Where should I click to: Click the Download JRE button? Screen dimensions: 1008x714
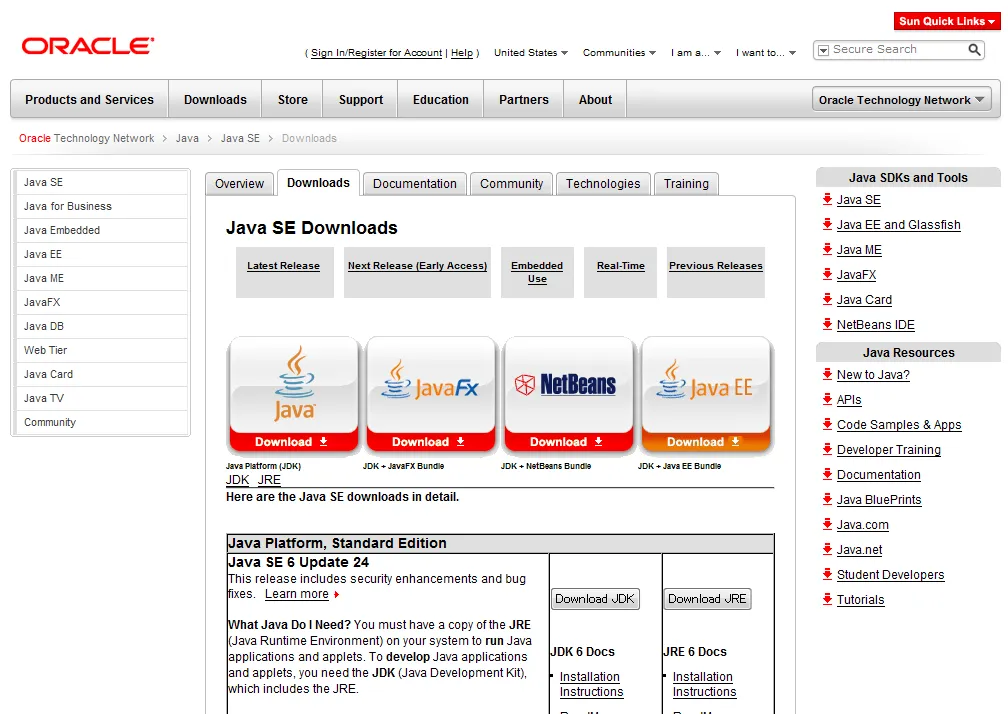tap(707, 599)
